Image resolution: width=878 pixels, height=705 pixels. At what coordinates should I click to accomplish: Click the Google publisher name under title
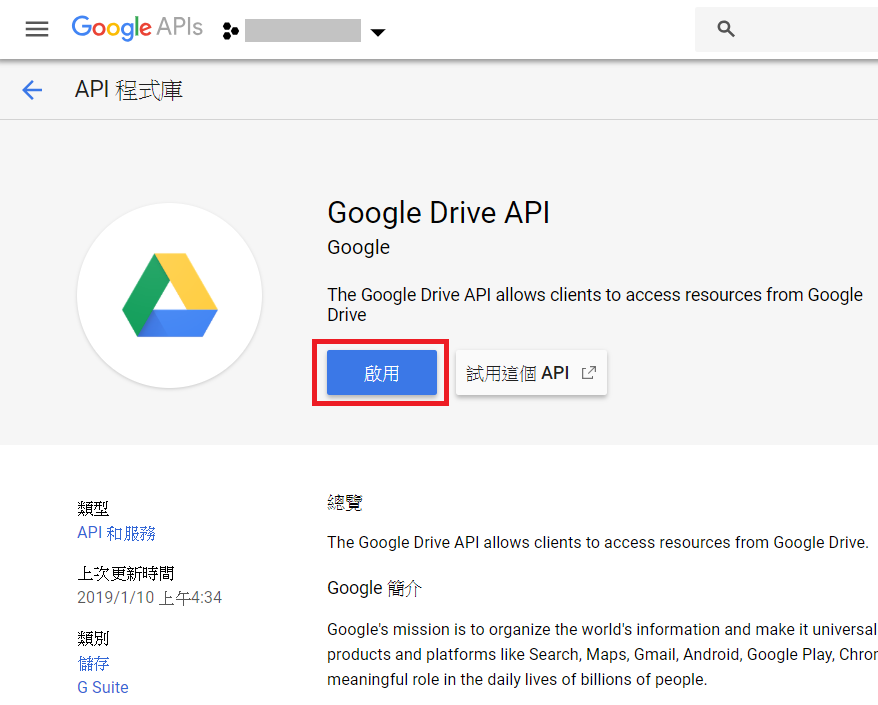pyautogui.click(x=358, y=248)
